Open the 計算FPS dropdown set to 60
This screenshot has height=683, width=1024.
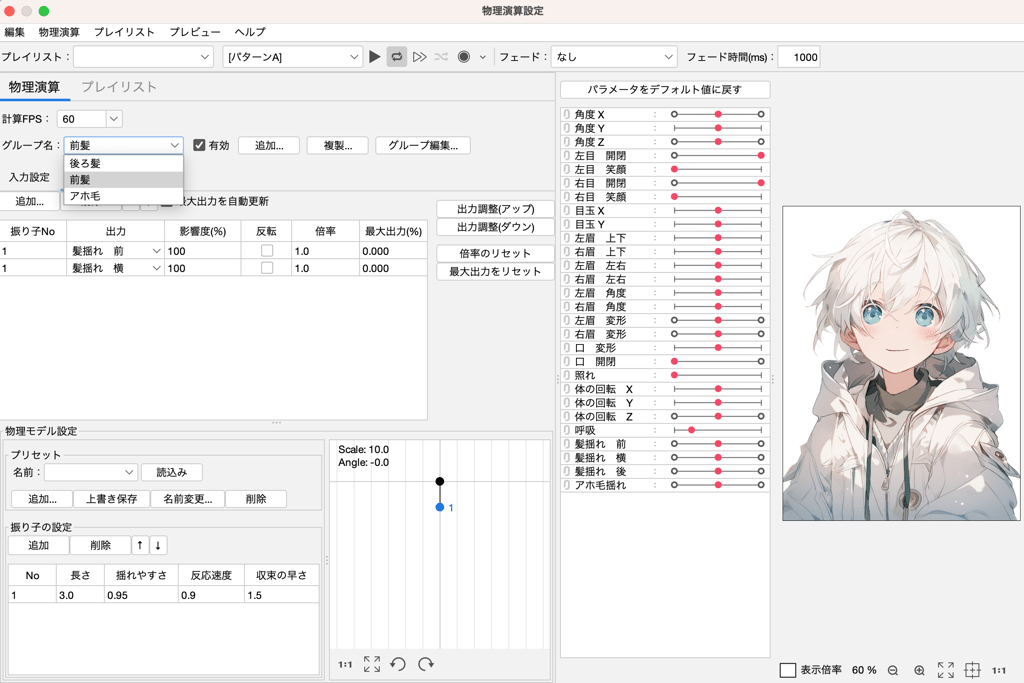(88, 118)
